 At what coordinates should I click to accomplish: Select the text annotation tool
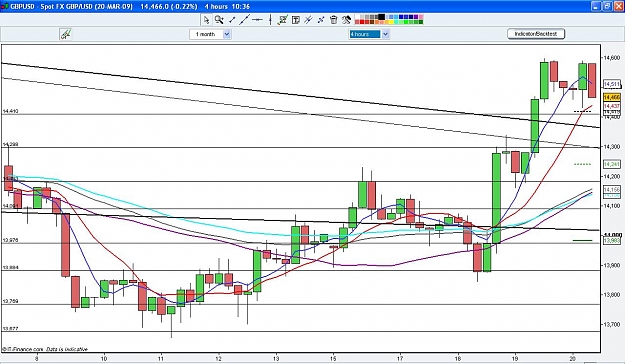coord(296,20)
